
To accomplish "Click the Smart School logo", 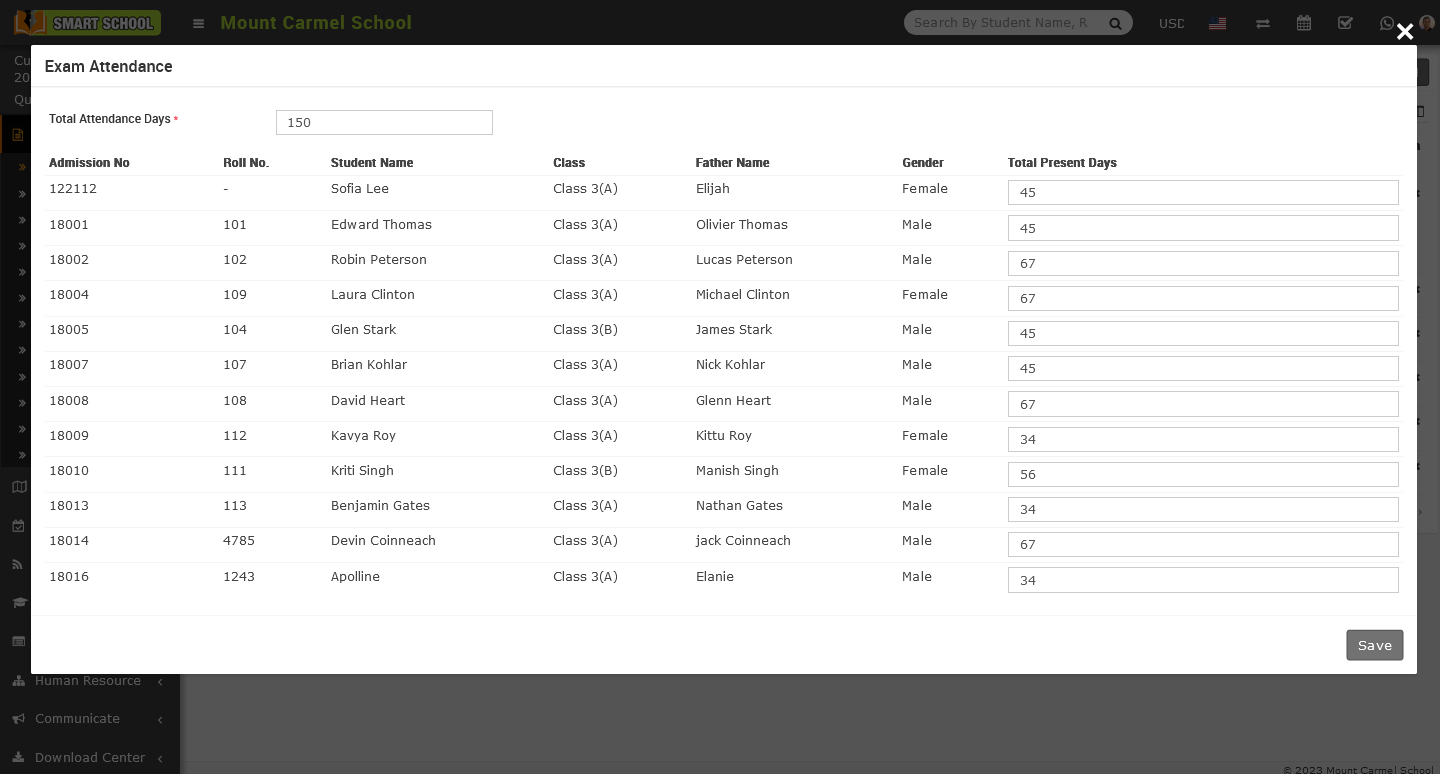I will pos(87,22).
